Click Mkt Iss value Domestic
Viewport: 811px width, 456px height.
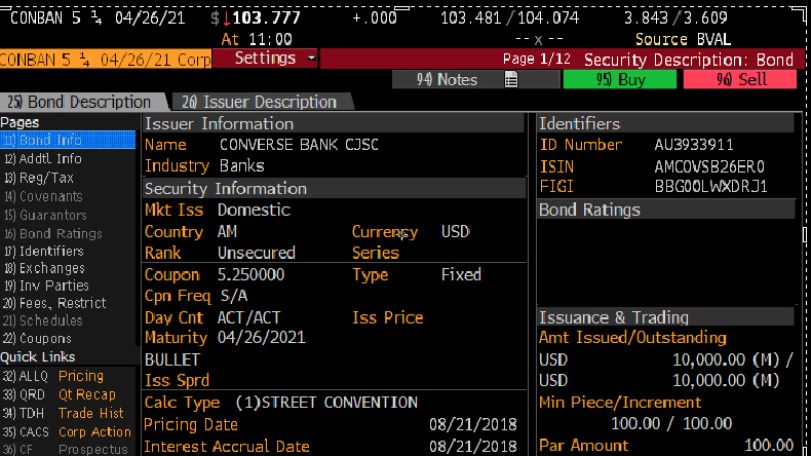coord(254,210)
